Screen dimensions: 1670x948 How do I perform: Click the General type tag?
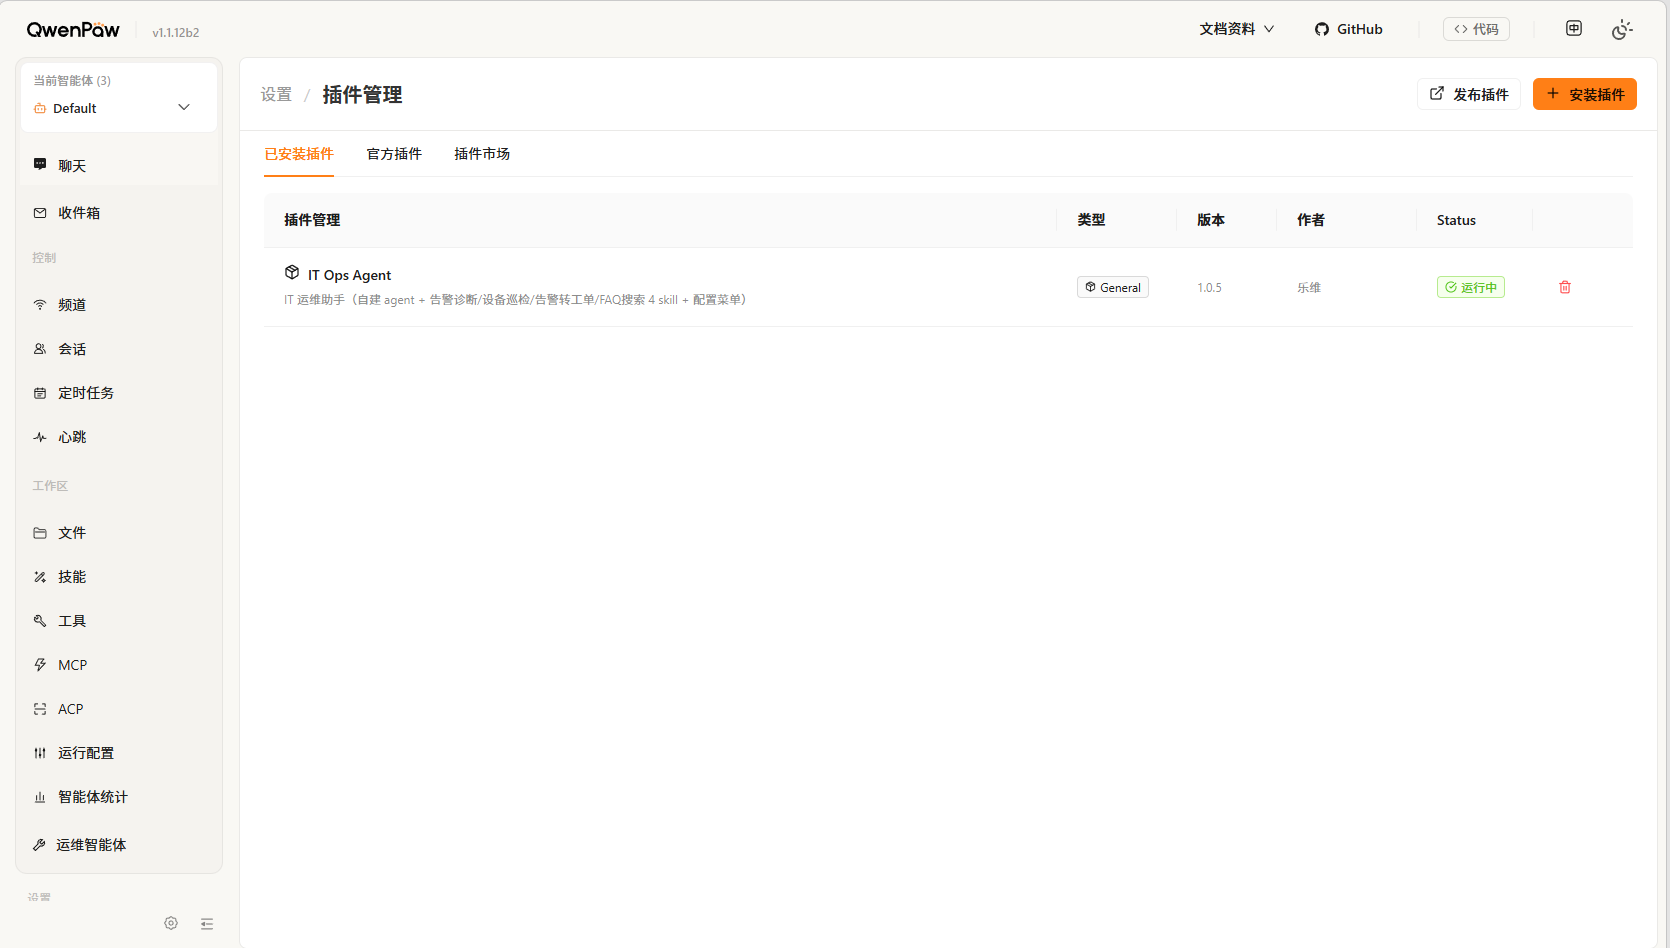(x=1113, y=287)
